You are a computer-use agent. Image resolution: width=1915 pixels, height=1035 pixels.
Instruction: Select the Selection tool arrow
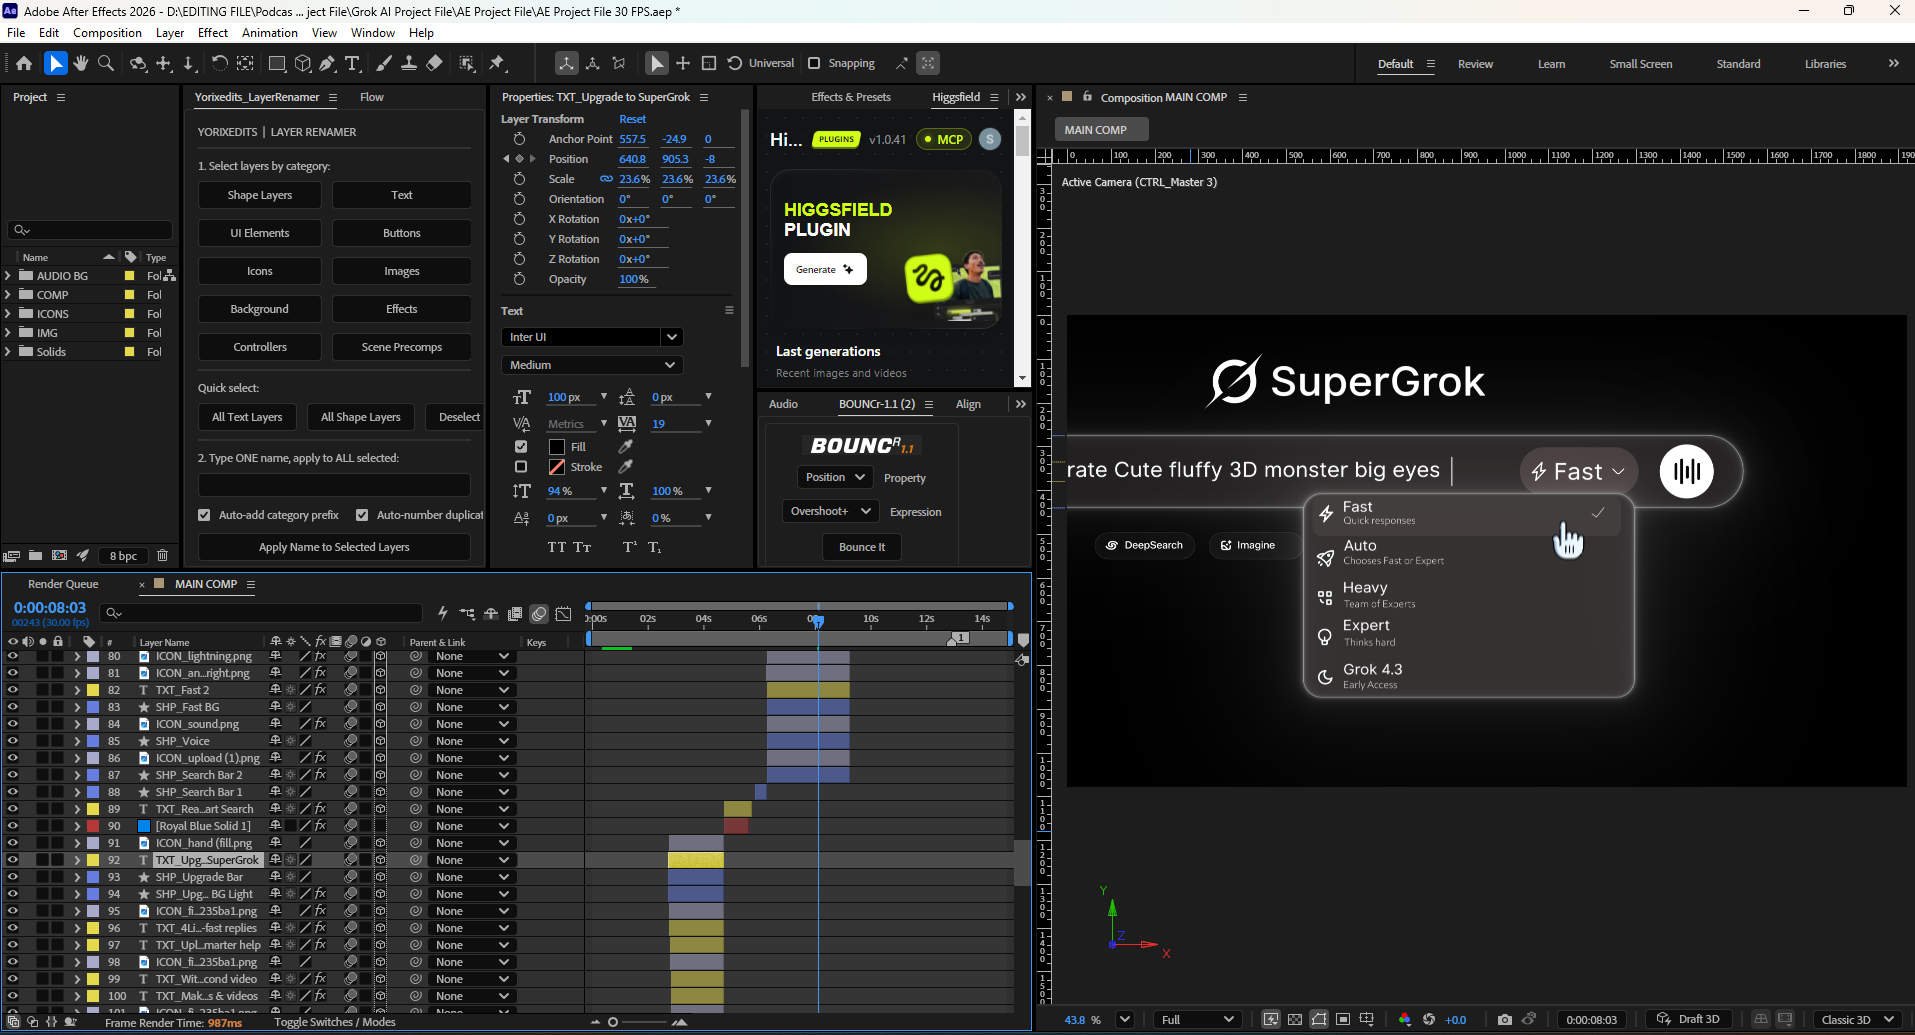pyautogui.click(x=56, y=63)
